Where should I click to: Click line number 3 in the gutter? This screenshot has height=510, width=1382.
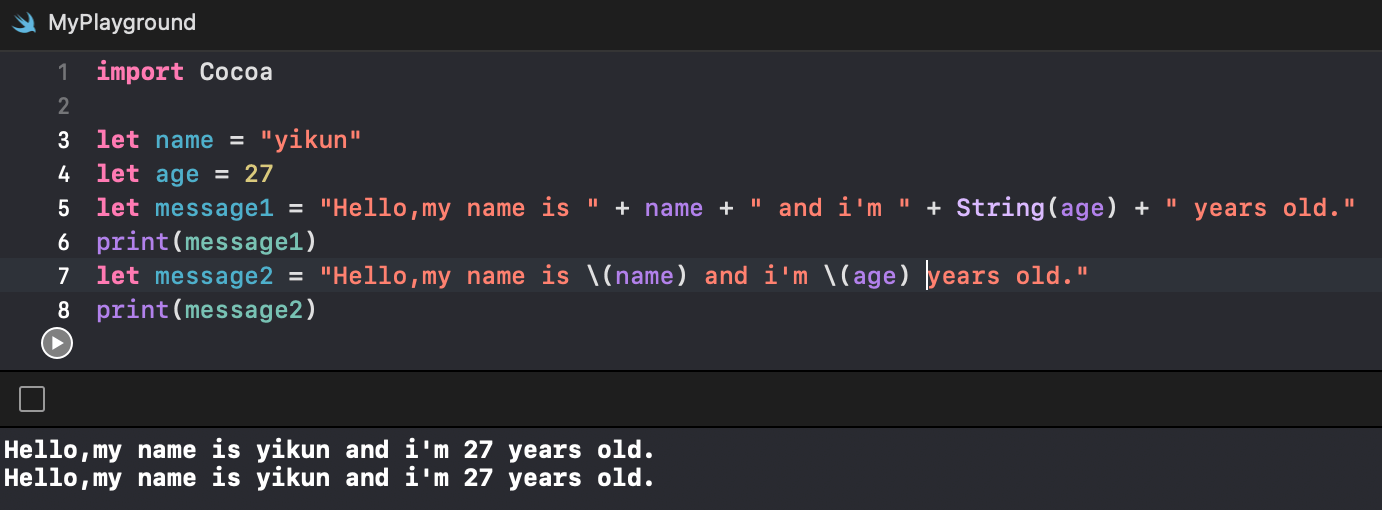tap(63, 140)
